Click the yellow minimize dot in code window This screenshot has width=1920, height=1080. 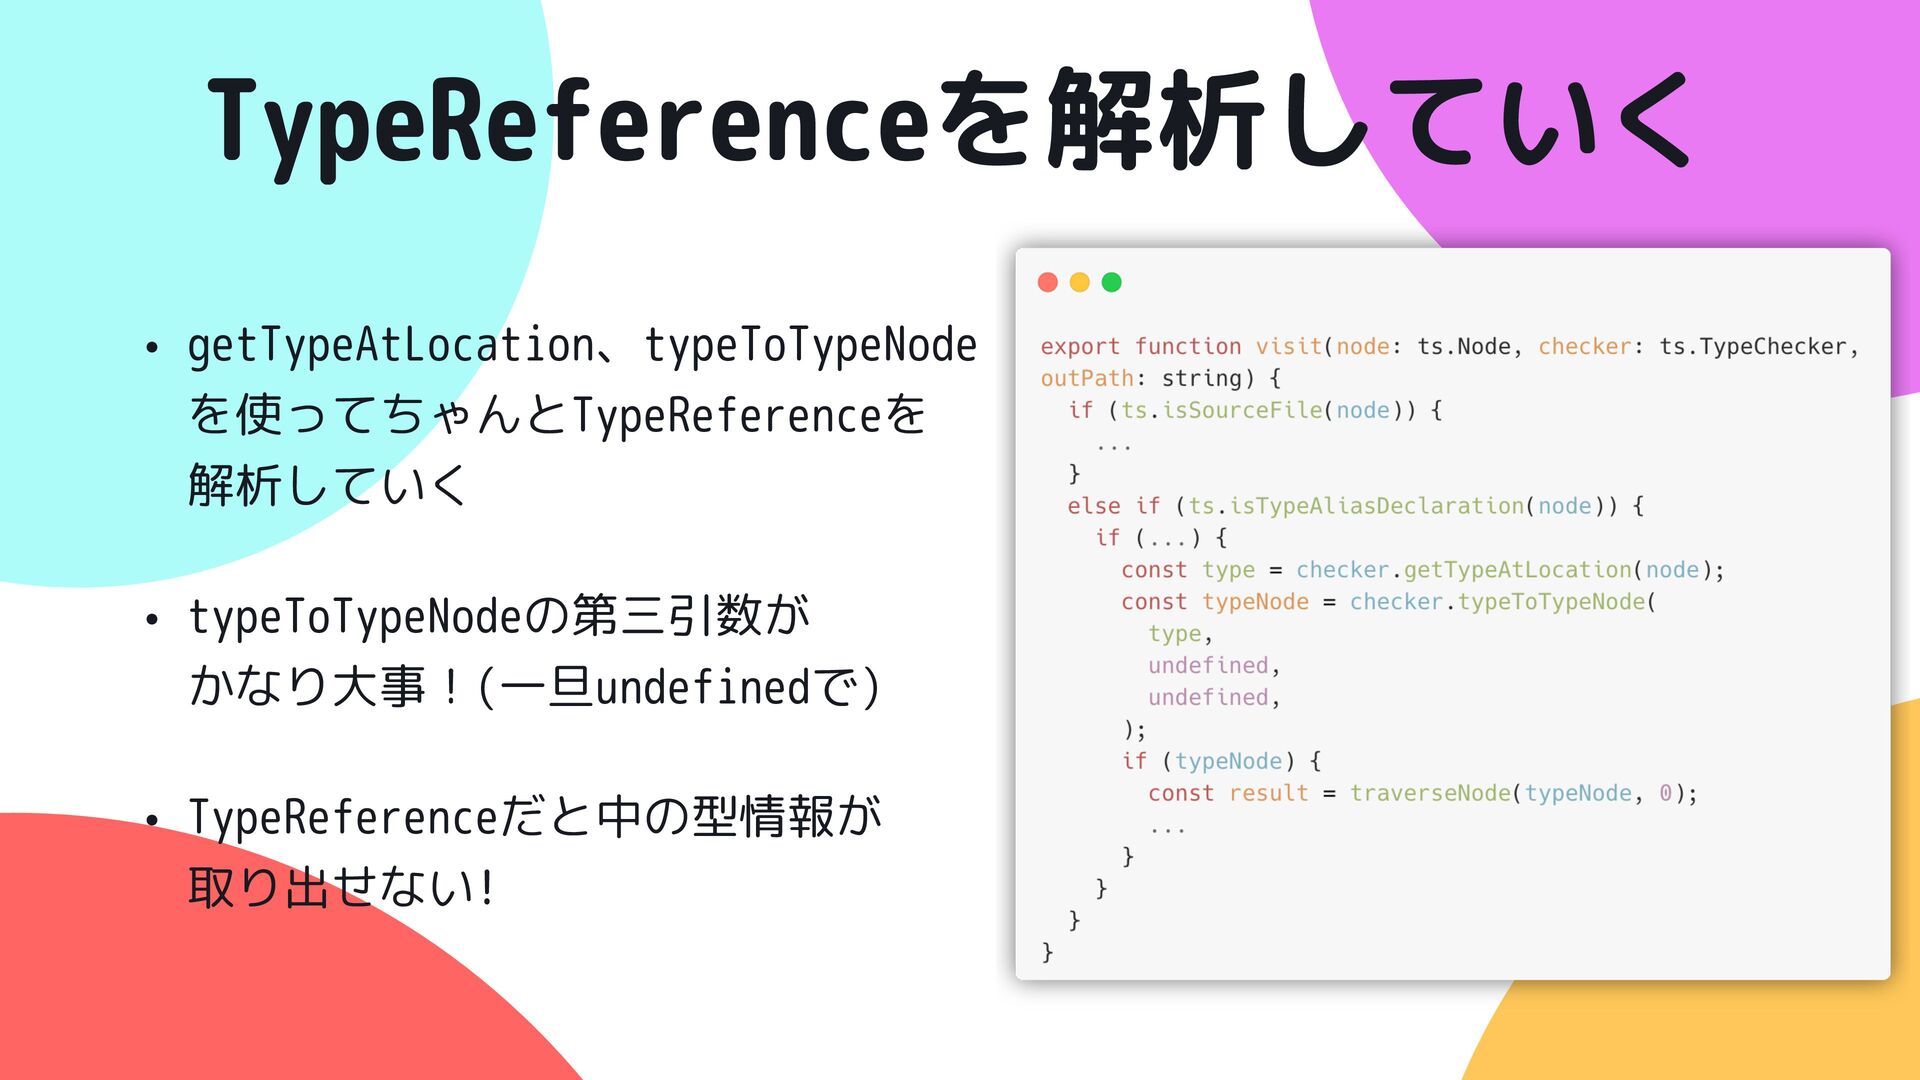(1079, 283)
